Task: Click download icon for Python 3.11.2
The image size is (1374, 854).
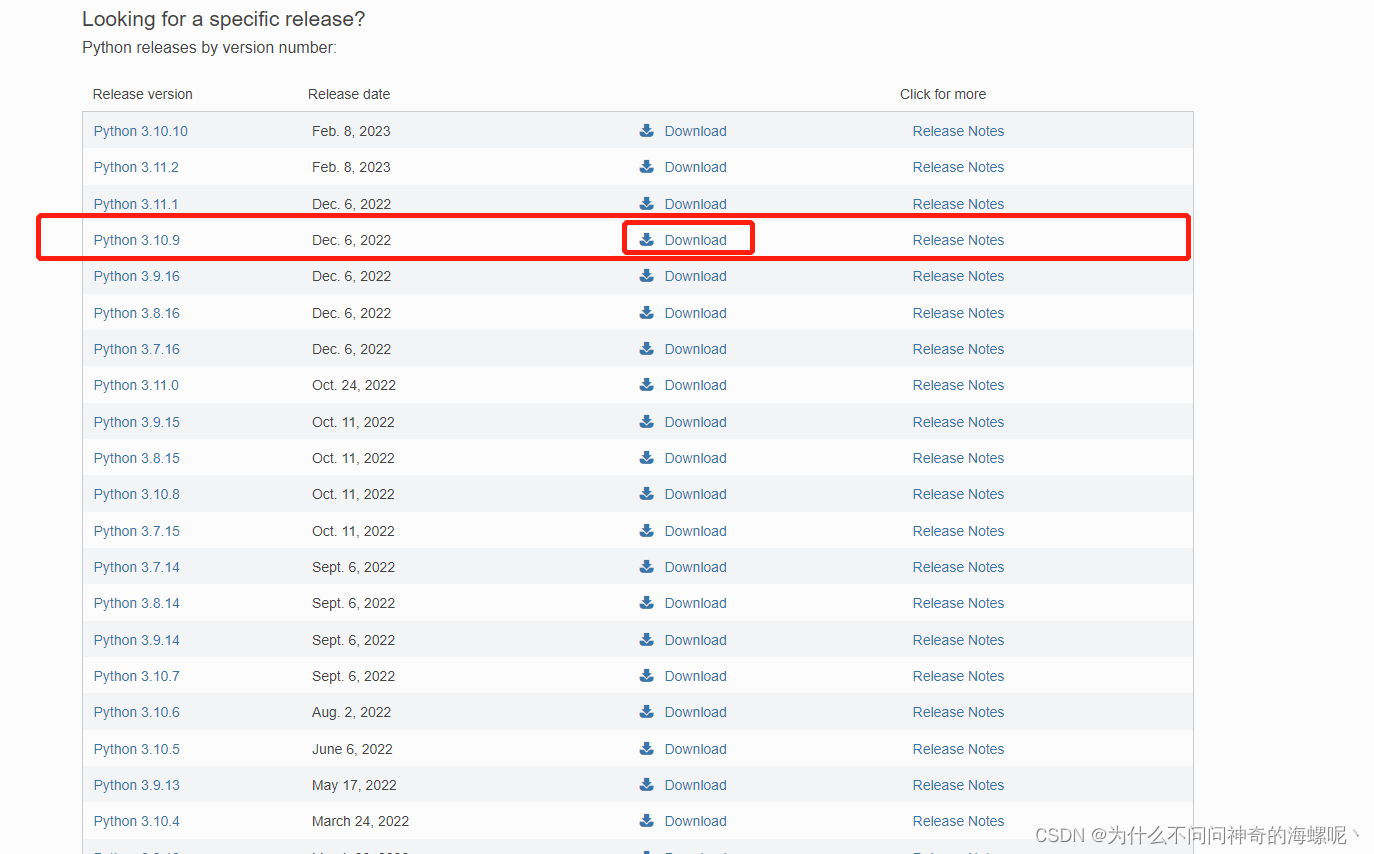Action: (647, 166)
